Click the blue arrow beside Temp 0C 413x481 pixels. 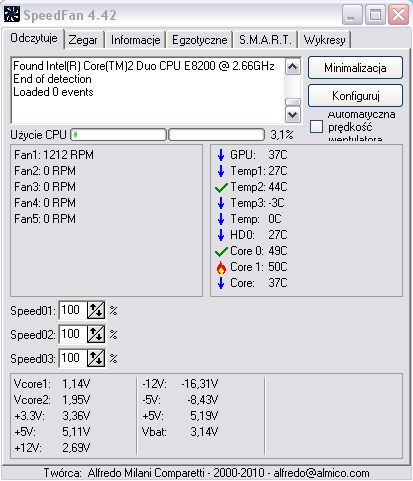pos(221,219)
